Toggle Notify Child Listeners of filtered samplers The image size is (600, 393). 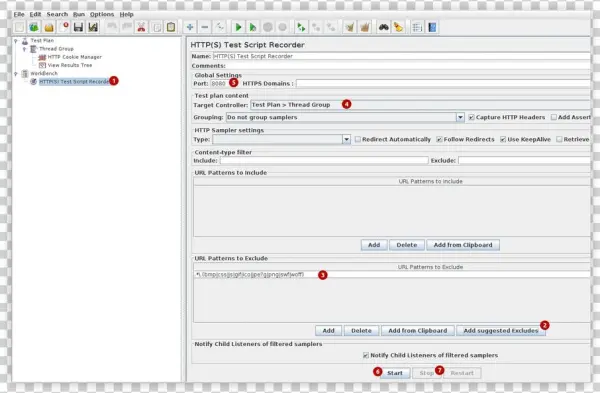point(366,355)
